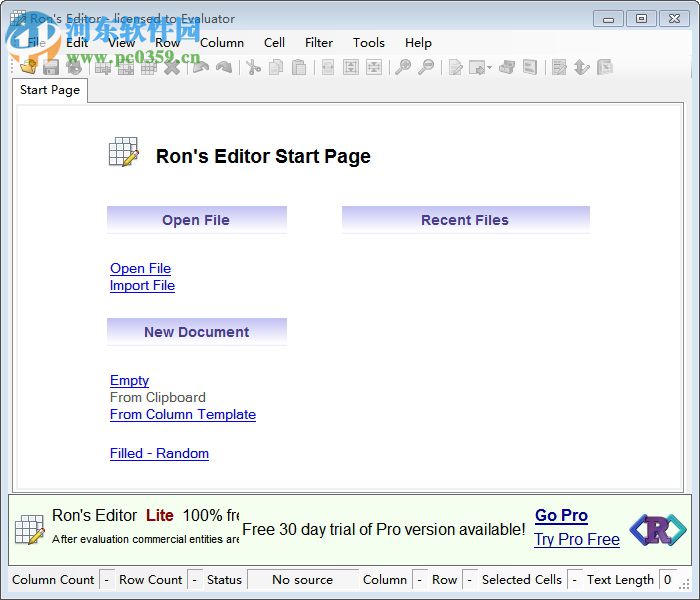
Task: Click the Copy toolbar icon
Action: point(276,67)
